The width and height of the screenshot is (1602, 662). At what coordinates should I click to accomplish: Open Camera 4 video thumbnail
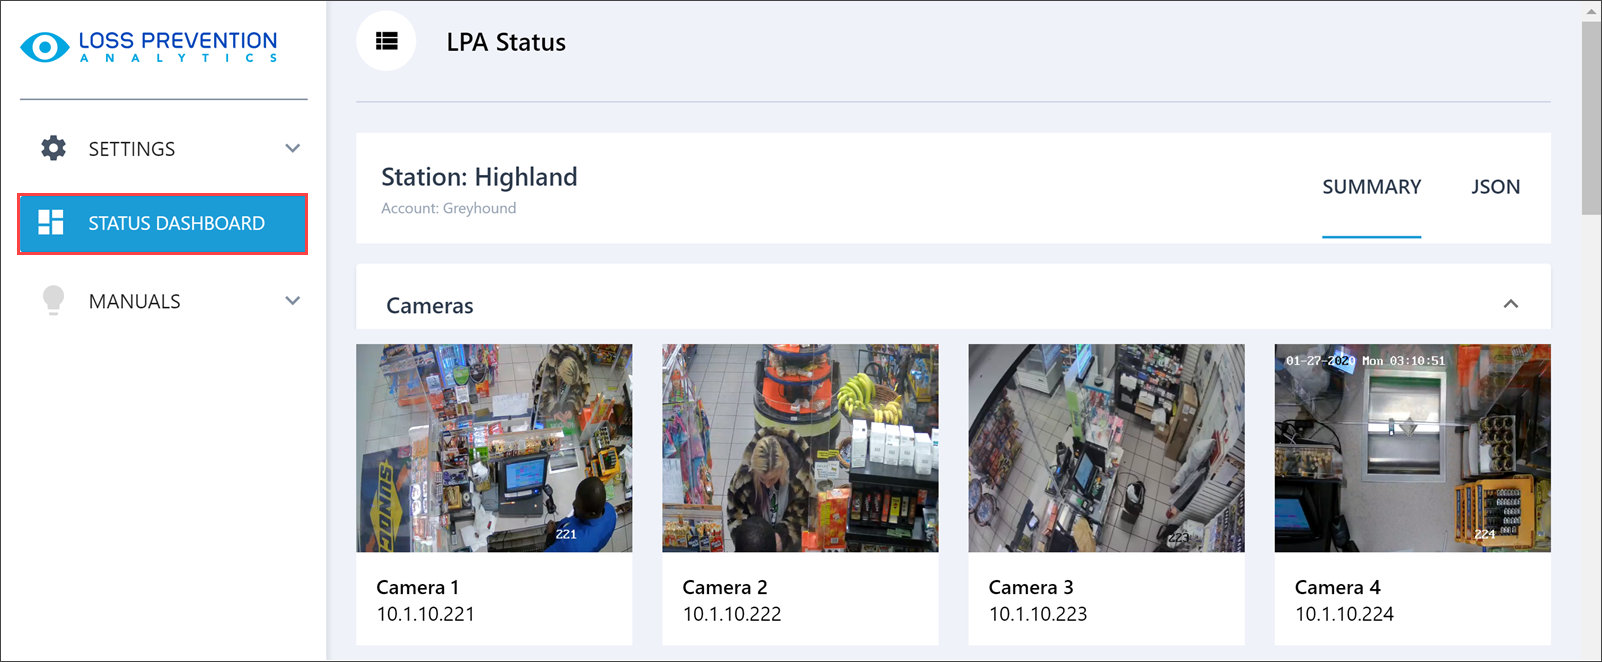pos(1412,448)
